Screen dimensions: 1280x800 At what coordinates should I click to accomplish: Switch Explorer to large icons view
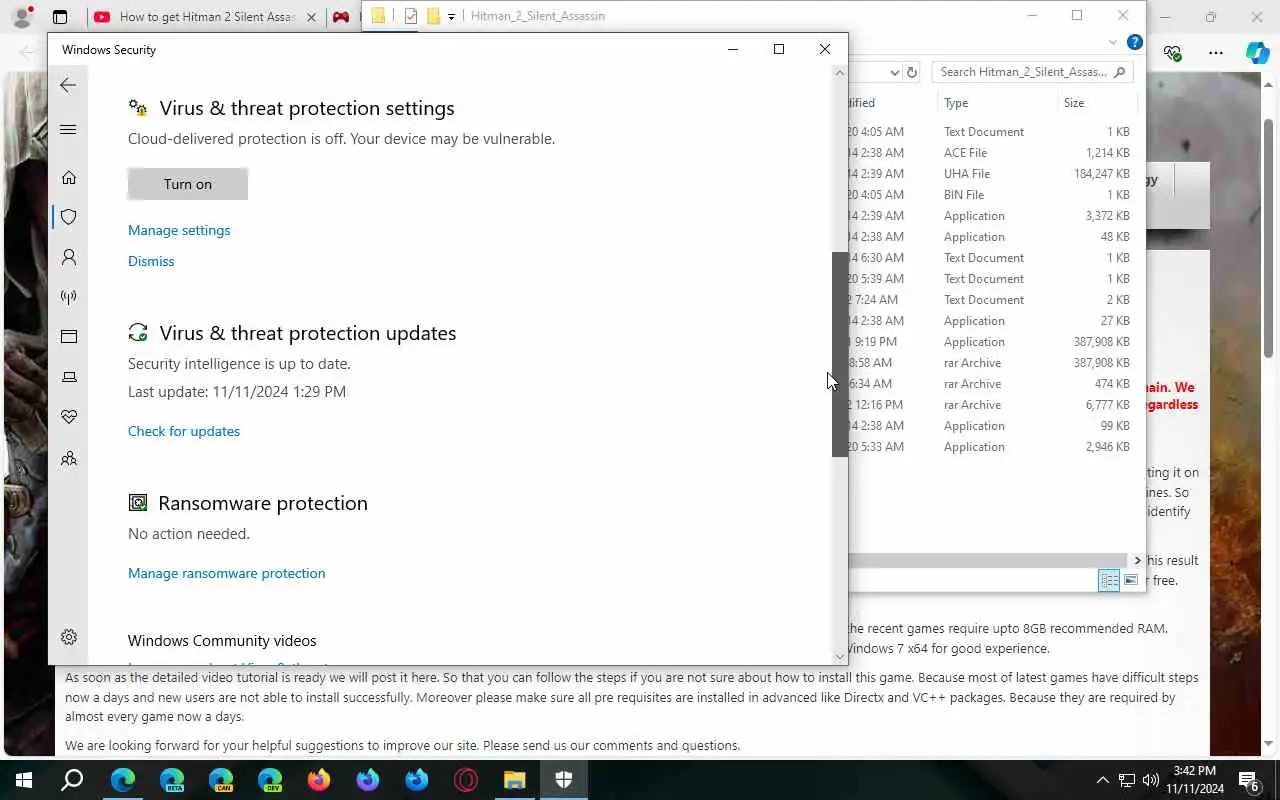(x=1131, y=581)
